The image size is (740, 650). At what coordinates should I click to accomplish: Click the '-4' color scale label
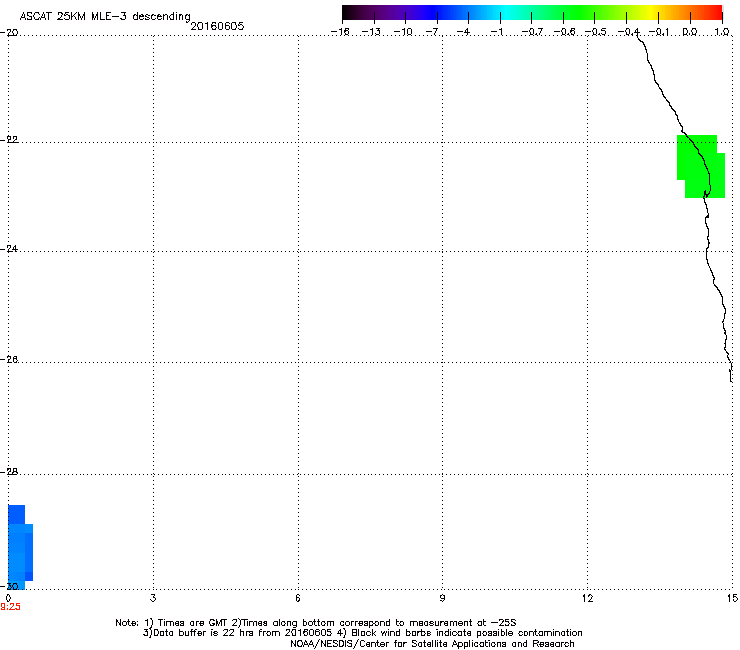coord(463,32)
